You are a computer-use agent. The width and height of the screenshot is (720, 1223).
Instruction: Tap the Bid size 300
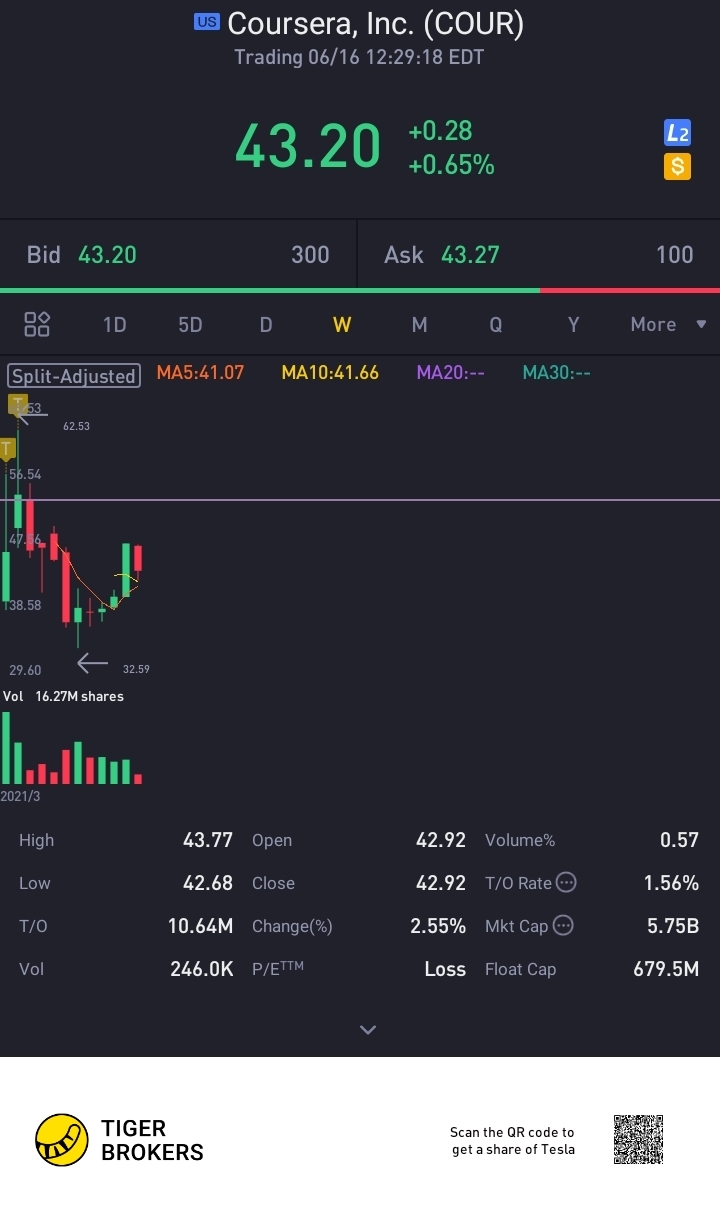coord(310,255)
